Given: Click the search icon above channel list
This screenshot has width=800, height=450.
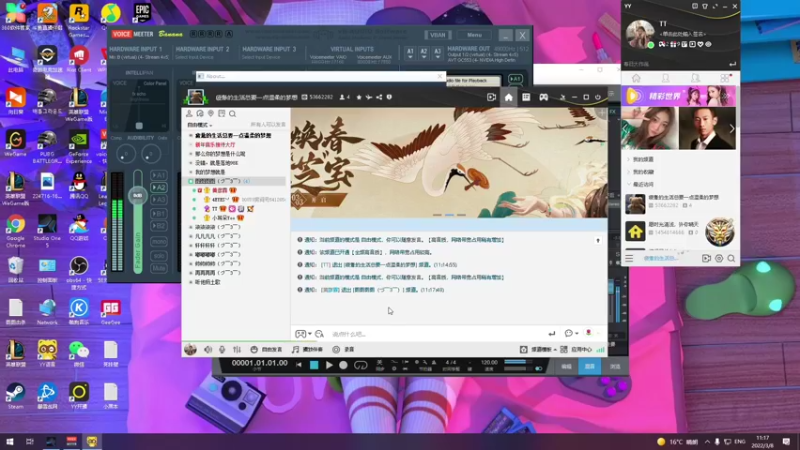Looking at the screenshot, I should [x=232, y=114].
